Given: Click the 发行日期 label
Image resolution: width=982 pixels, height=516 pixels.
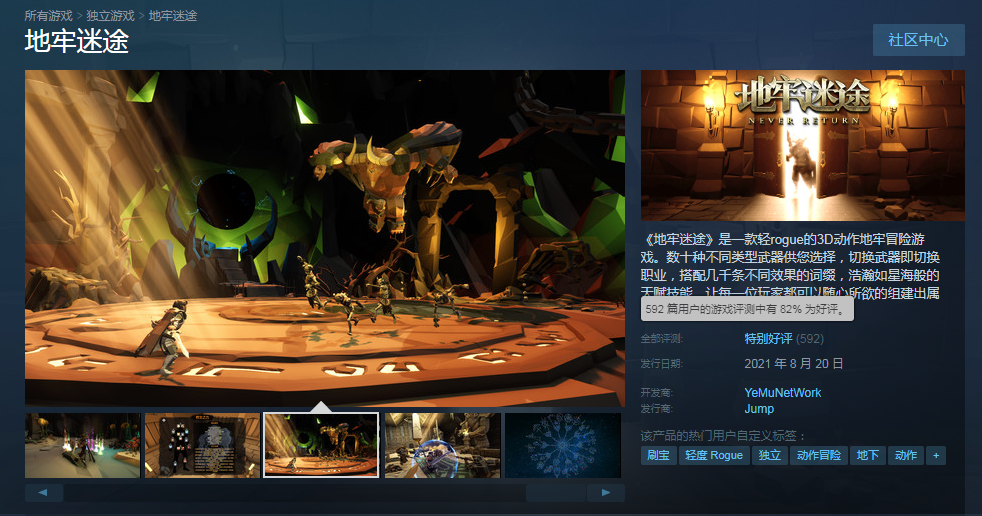Looking at the screenshot, I should coord(661,364).
